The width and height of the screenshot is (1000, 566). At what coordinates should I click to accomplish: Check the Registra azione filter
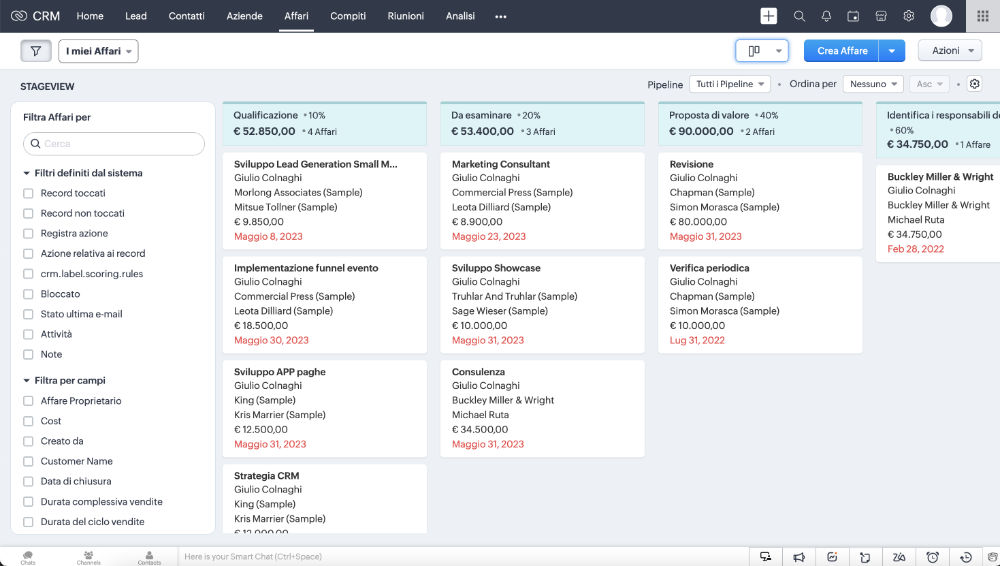(28, 234)
